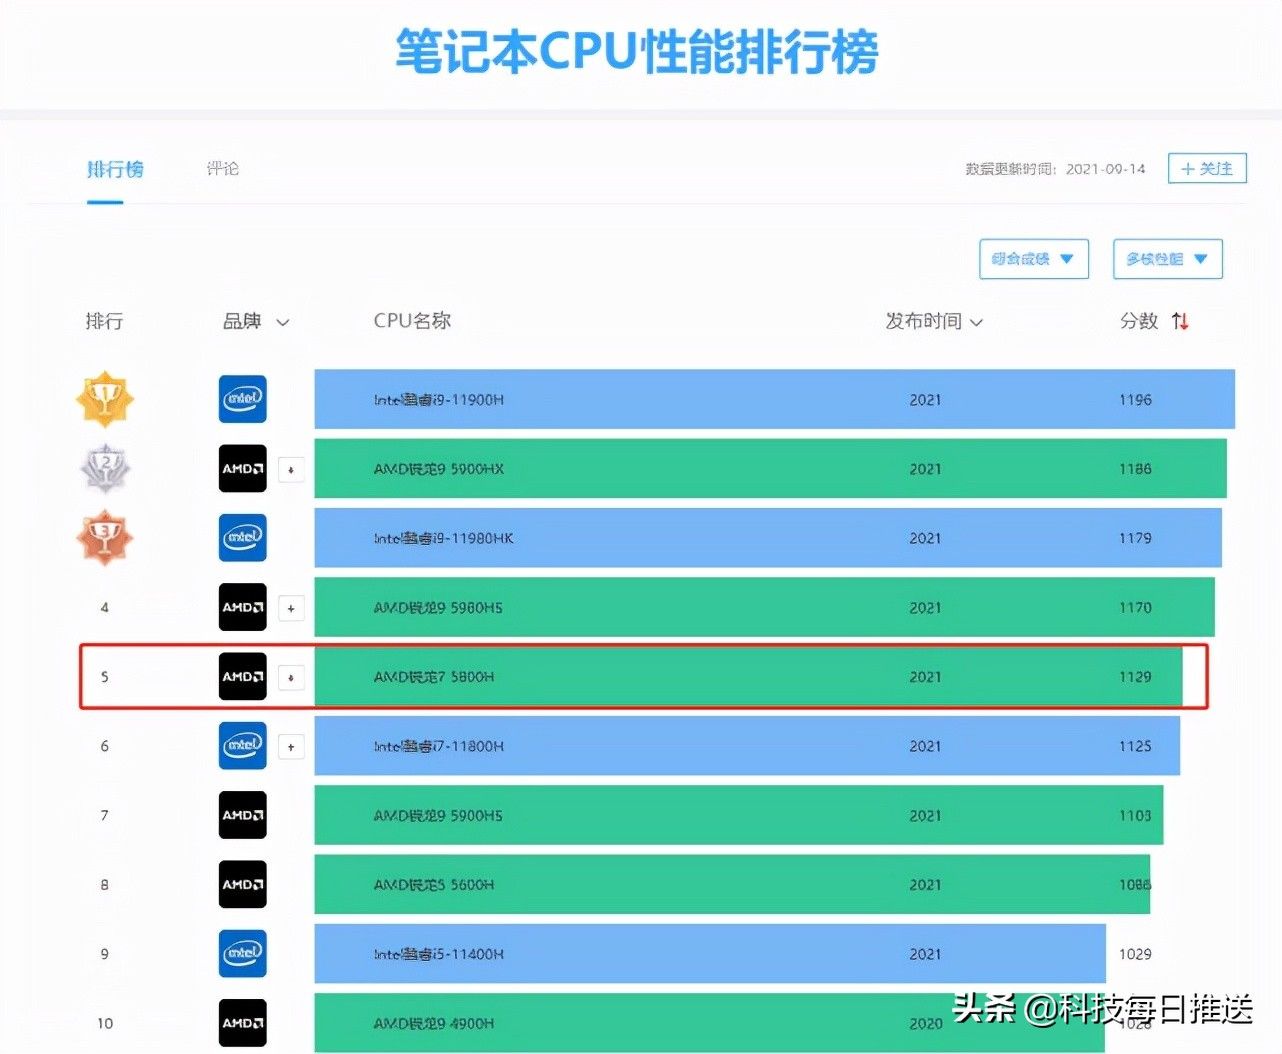Image resolution: width=1282 pixels, height=1054 pixels.
Task: Click the rank number 9
Action: click(x=105, y=954)
